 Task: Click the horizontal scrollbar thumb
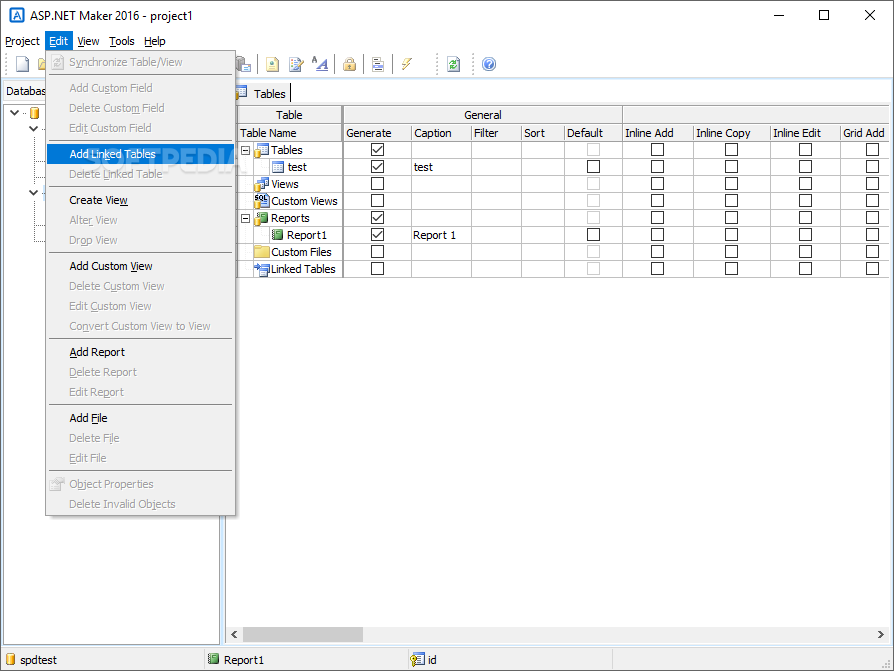point(303,634)
